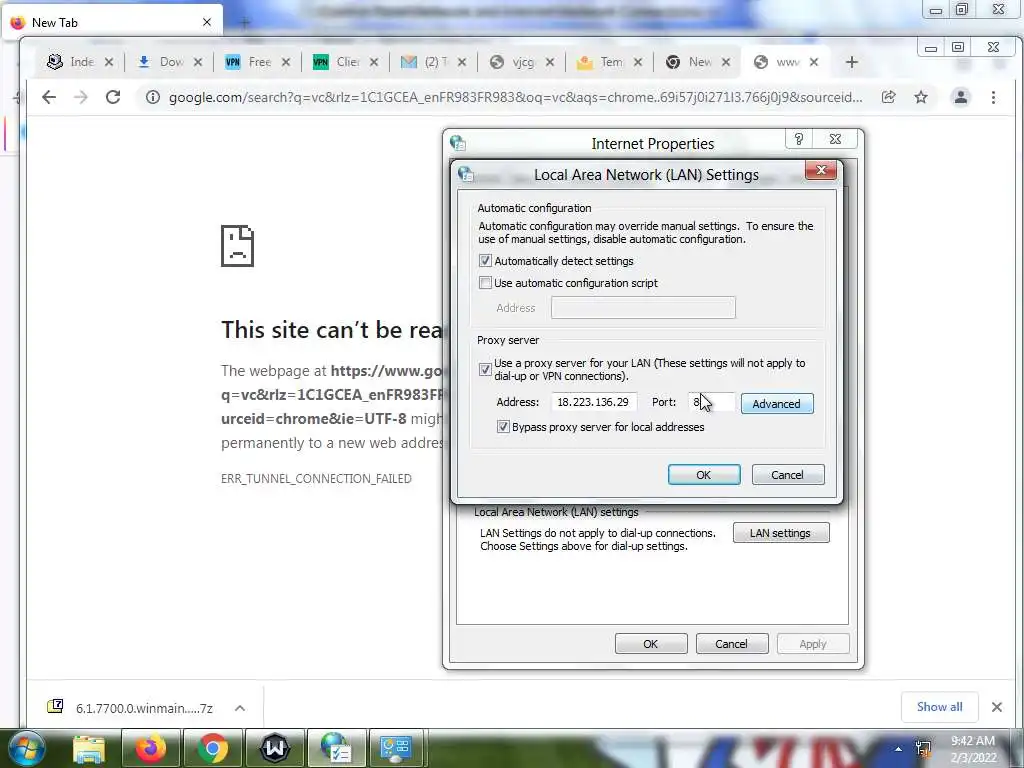Bookmark this page with the star icon

pos(921,97)
